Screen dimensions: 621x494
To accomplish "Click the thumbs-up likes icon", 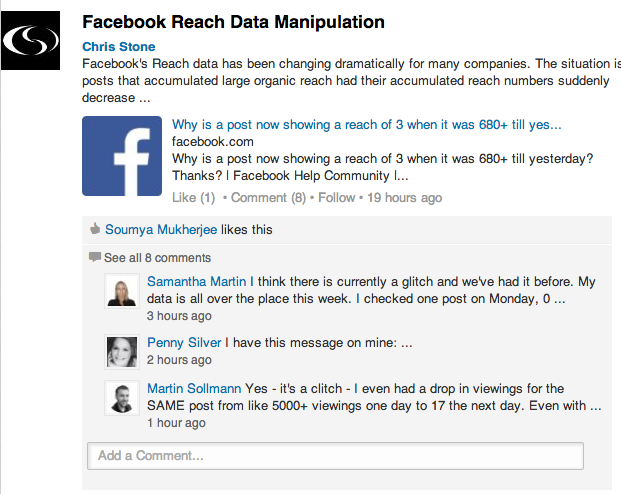I will point(95,229).
